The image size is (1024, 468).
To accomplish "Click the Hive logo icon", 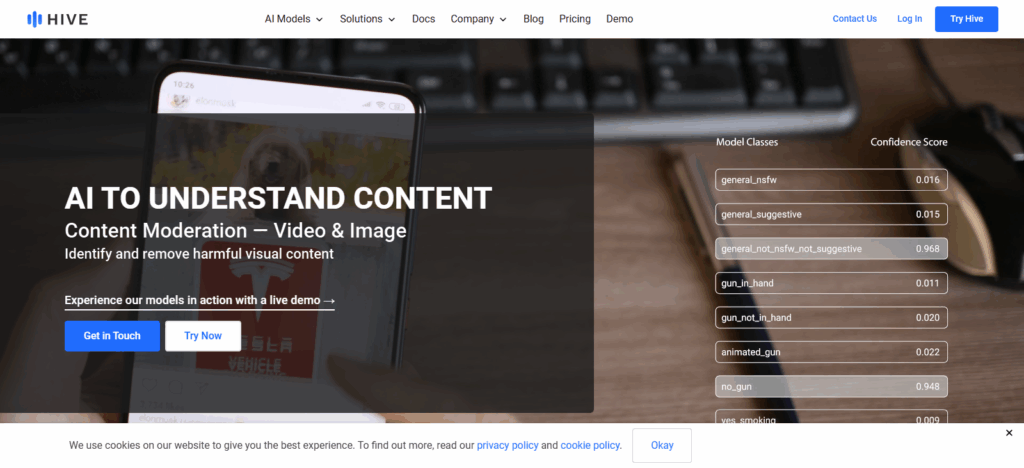I will 35,18.
